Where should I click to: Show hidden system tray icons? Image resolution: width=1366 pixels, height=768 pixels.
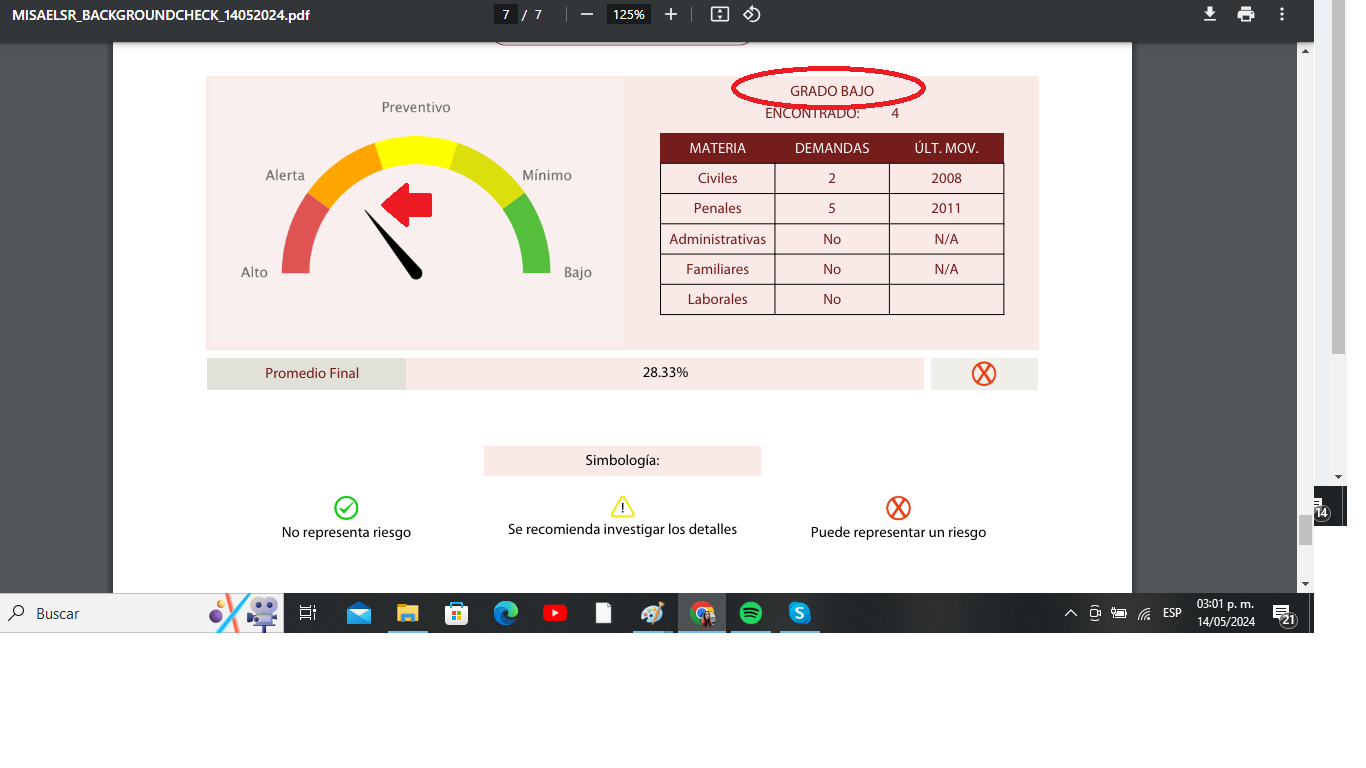coord(1070,613)
